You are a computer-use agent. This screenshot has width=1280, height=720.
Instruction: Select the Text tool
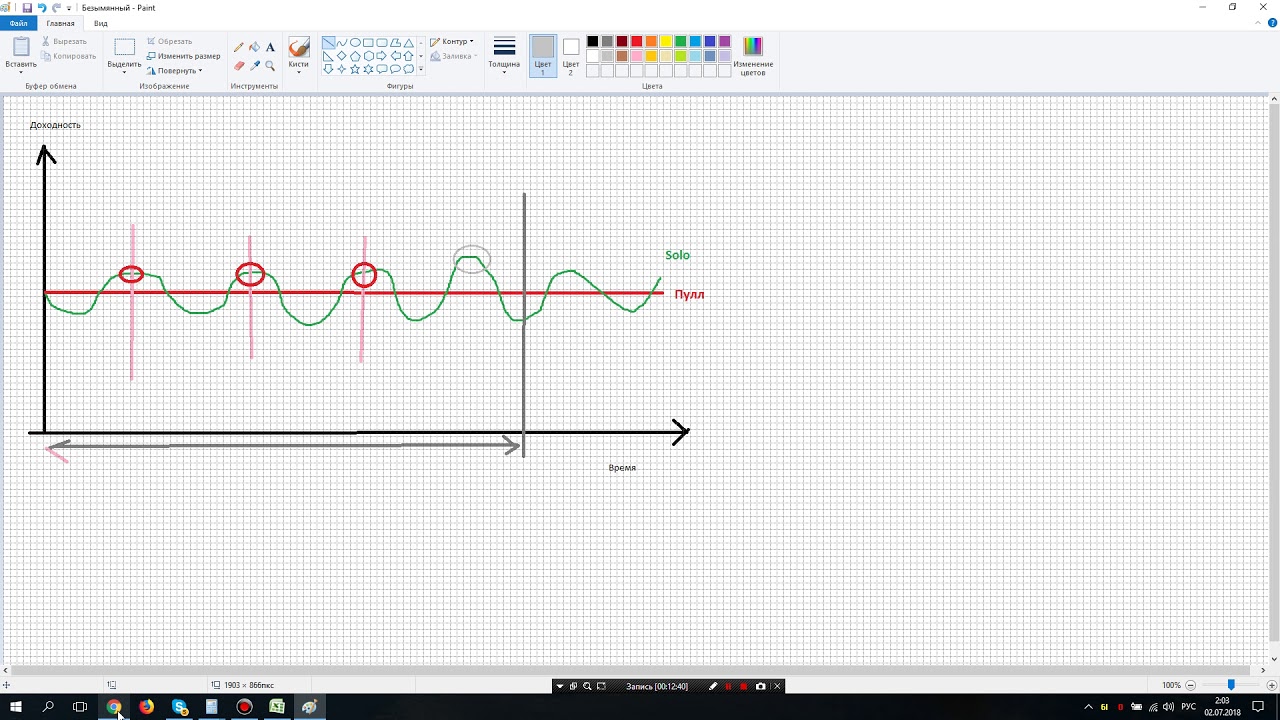270,47
